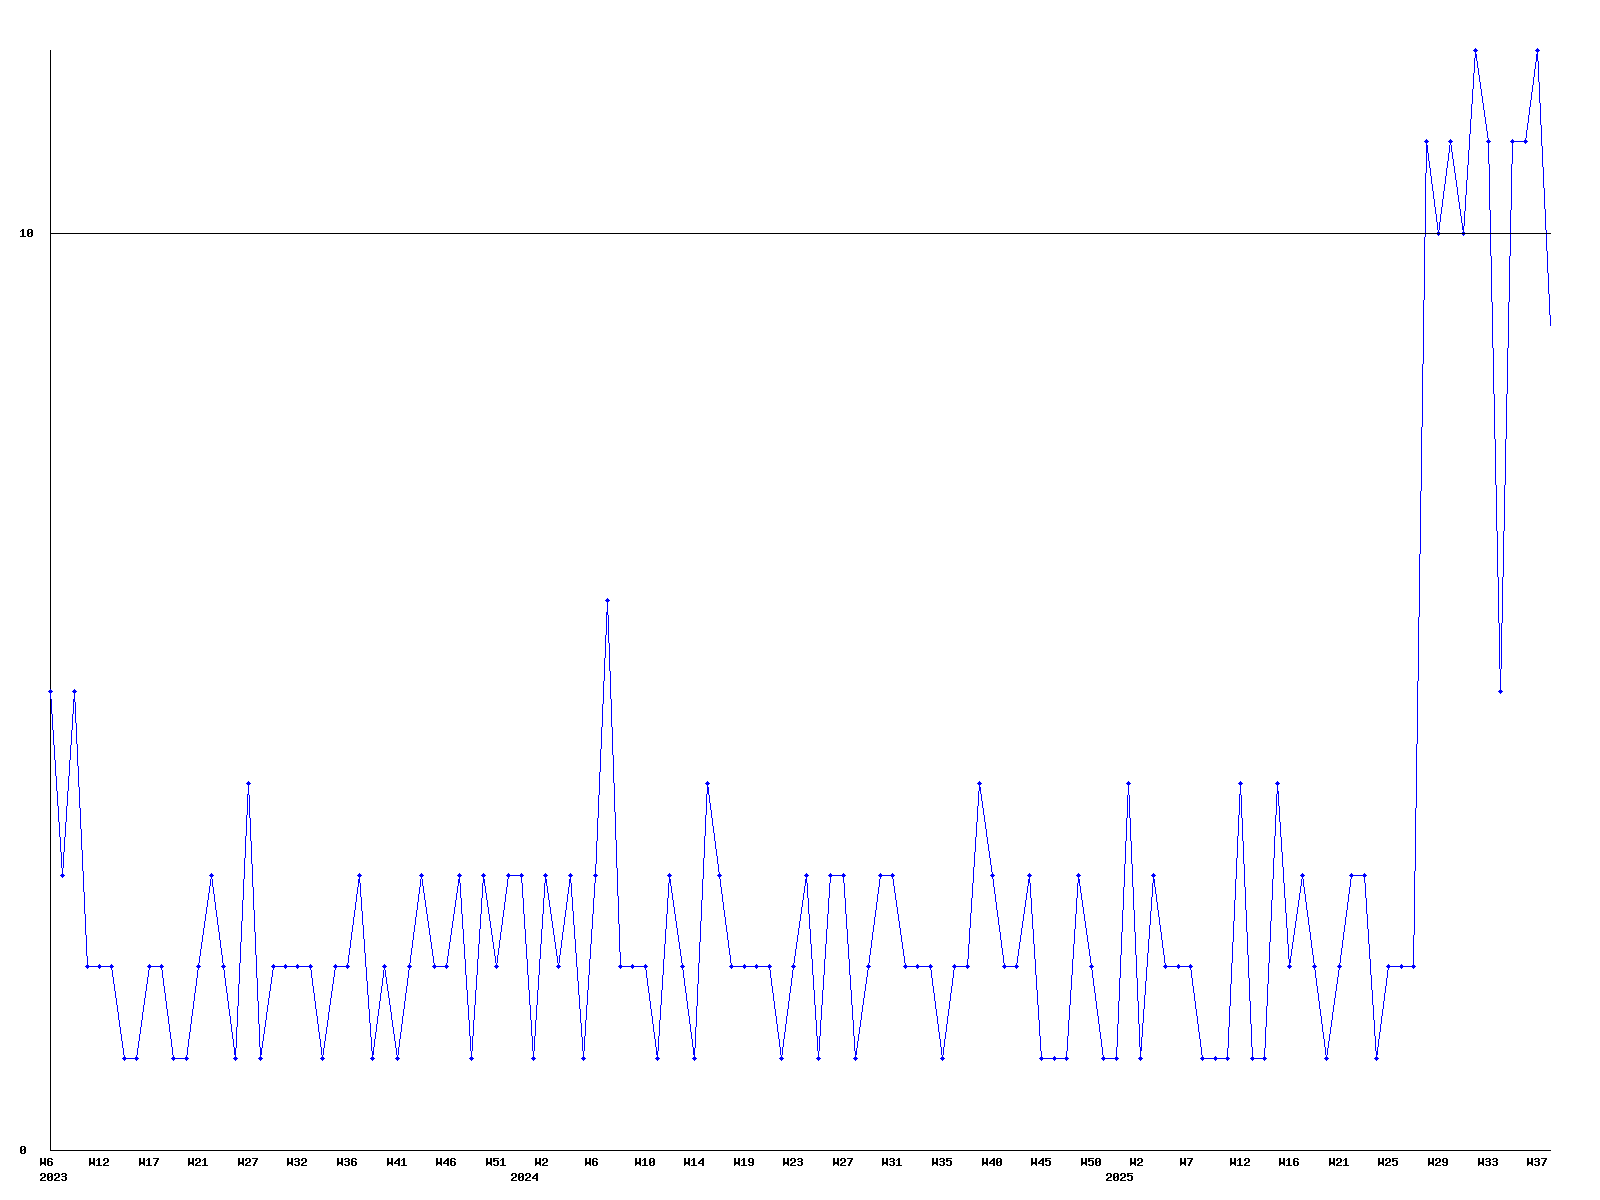The width and height of the screenshot is (1600, 1200).
Task: Click the y-axis label 10
Action: [x=27, y=233]
